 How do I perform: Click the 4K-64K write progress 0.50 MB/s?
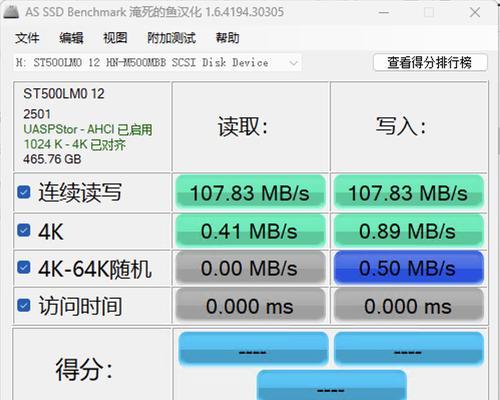coord(409,268)
